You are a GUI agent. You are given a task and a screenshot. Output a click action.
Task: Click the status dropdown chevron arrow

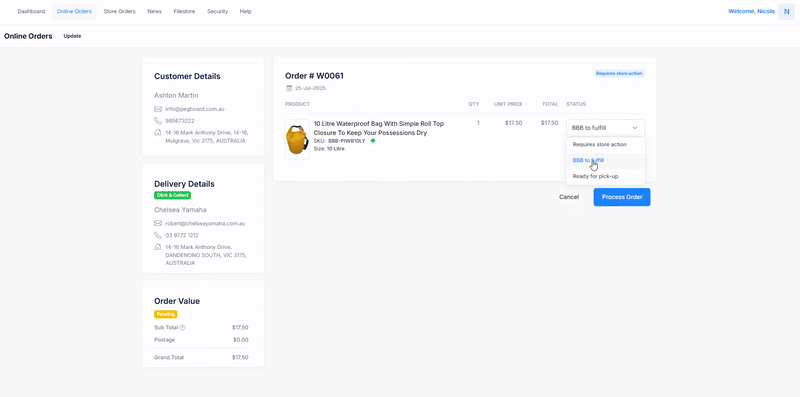(635, 128)
